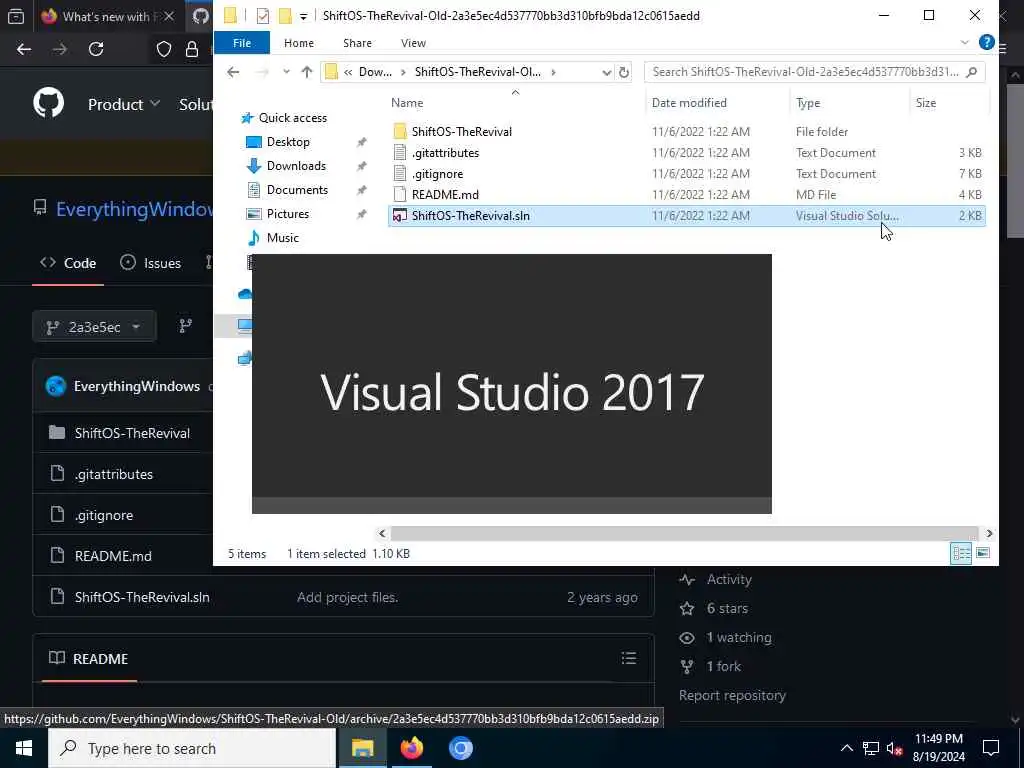Show hidden system tray icons chevron

[846, 748]
